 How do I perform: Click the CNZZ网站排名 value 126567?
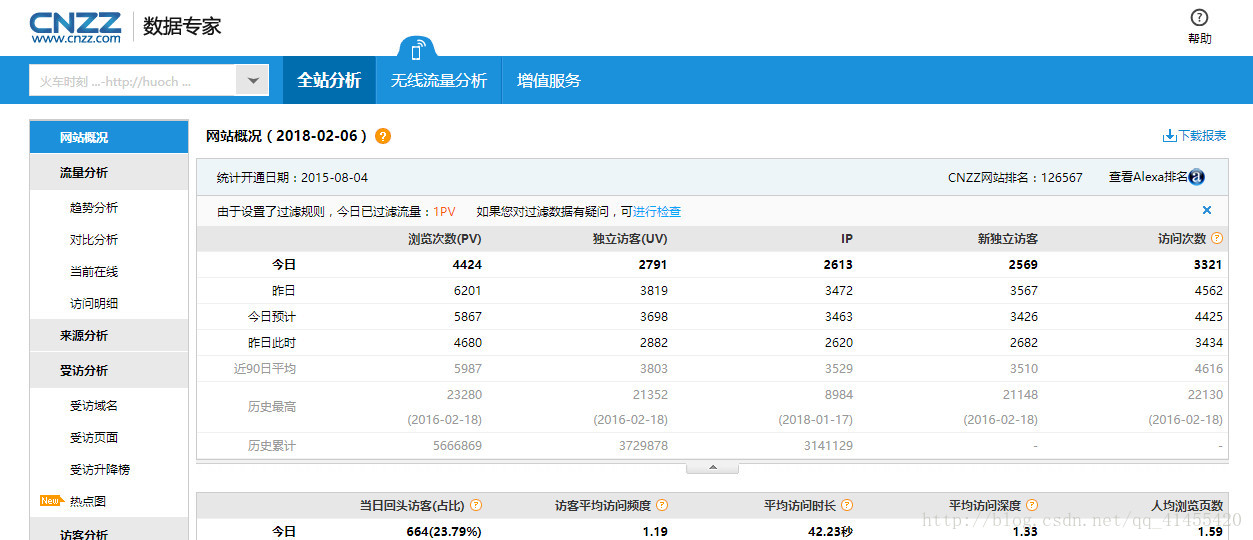(x=1061, y=178)
